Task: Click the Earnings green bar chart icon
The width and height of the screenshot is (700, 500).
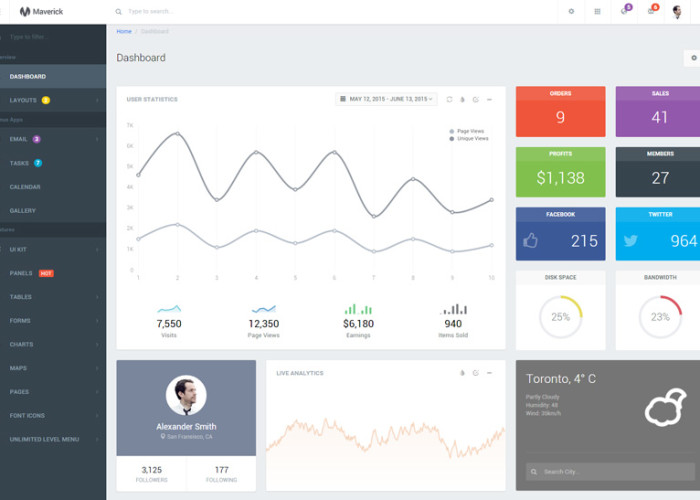Action: 358,308
